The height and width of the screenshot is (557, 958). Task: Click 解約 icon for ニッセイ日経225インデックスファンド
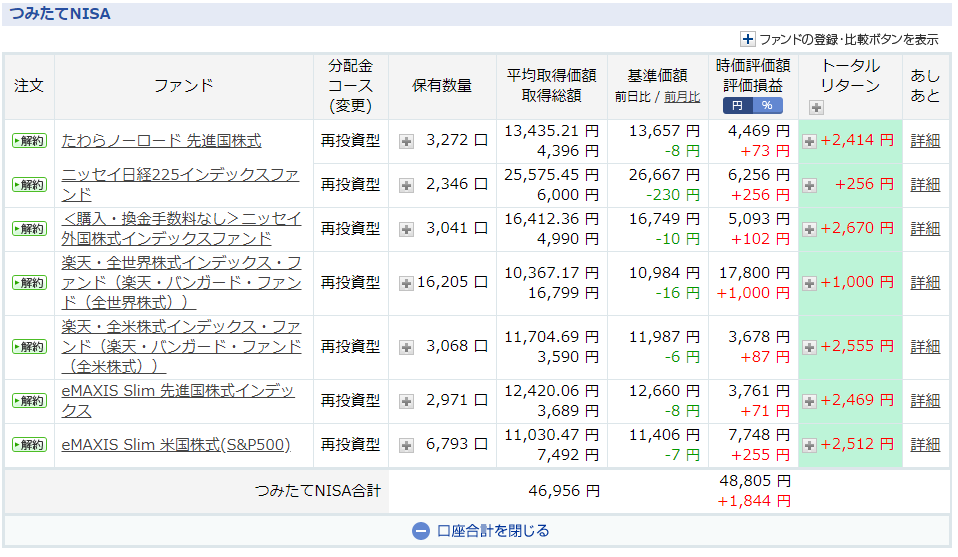[x=29, y=185]
